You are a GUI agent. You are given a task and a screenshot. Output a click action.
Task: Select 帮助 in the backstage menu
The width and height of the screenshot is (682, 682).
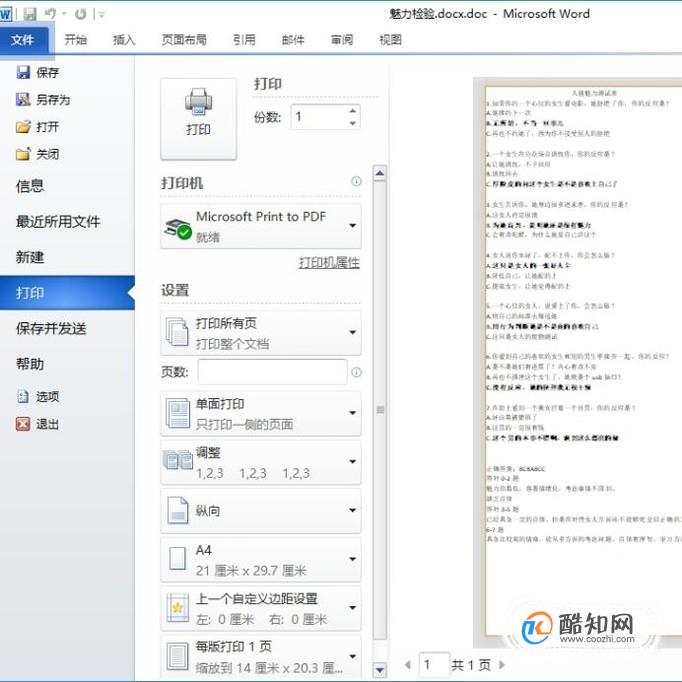click(30, 364)
